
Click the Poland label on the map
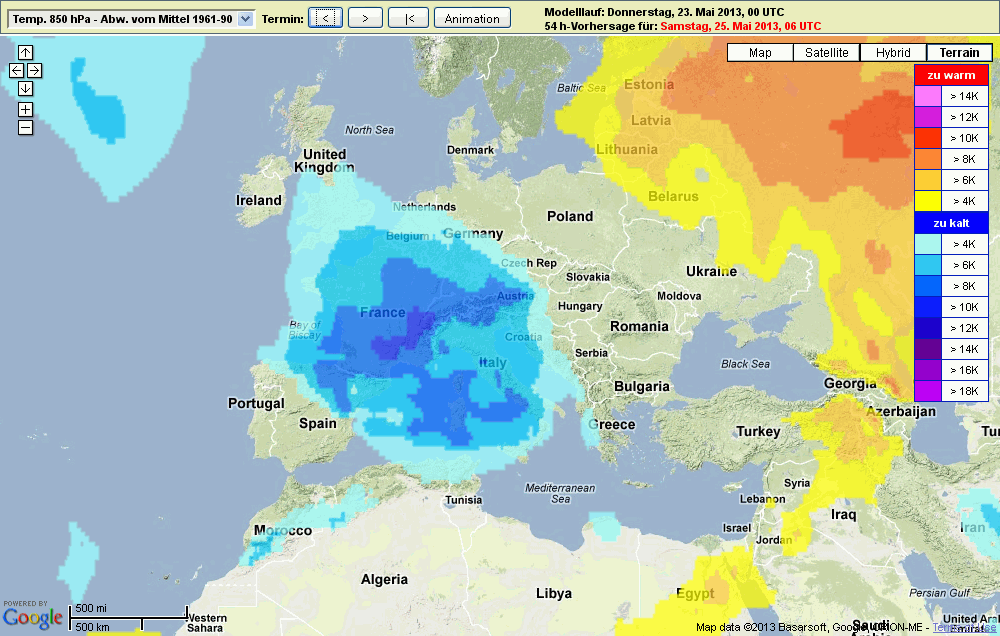pos(570,216)
